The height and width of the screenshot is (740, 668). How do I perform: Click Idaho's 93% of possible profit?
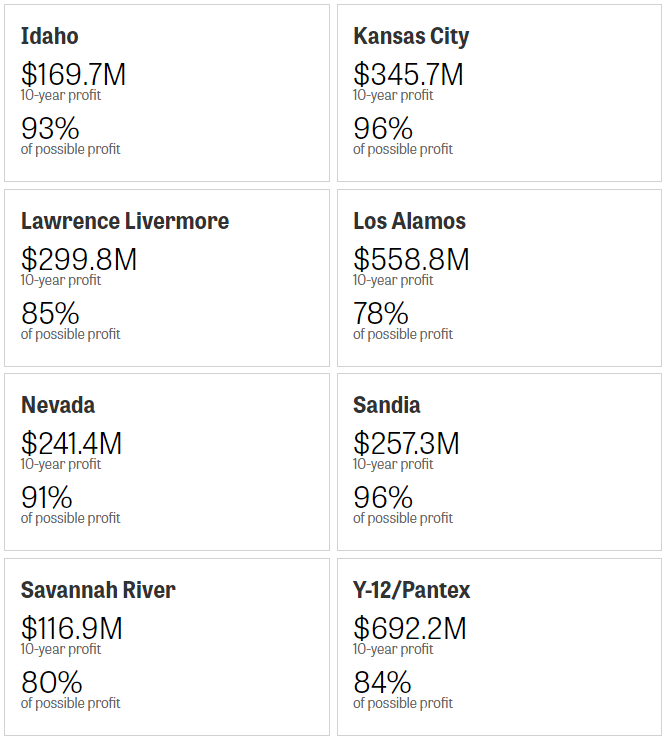click(x=50, y=129)
